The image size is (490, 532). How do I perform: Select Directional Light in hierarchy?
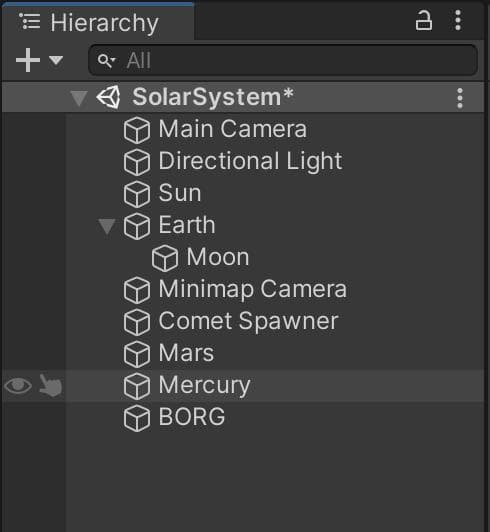pyautogui.click(x=250, y=161)
